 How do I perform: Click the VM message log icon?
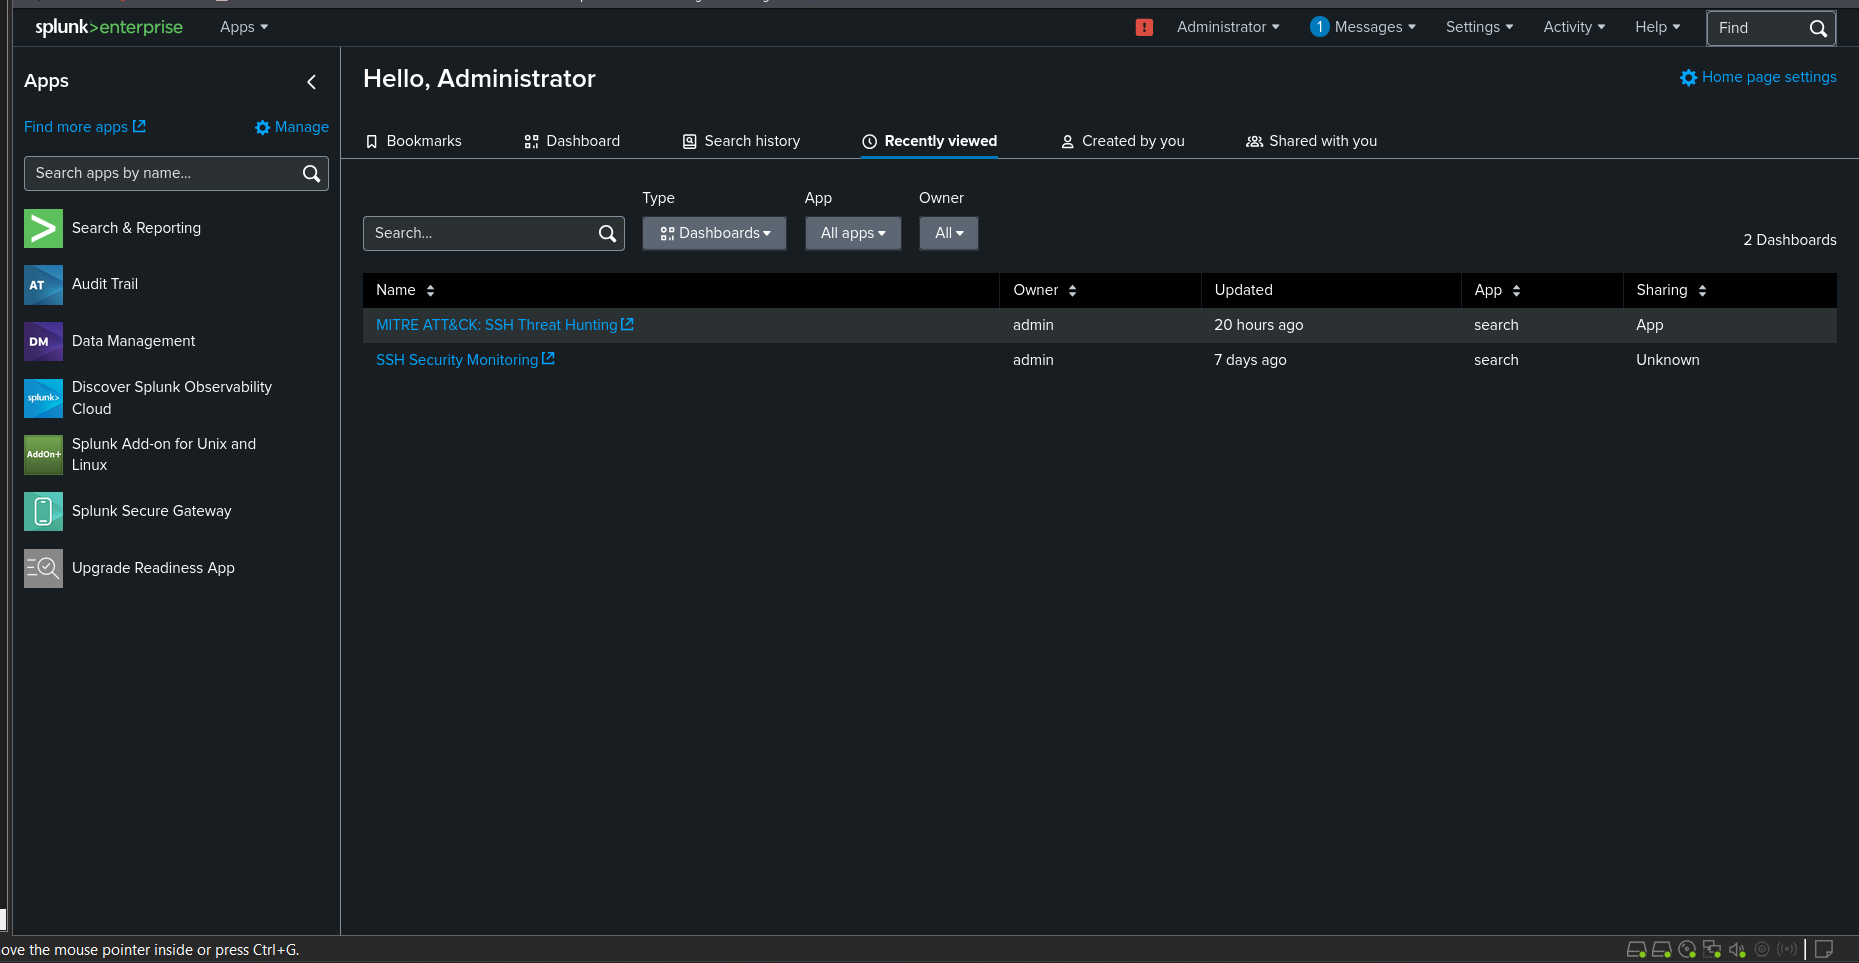pyautogui.click(x=1824, y=949)
